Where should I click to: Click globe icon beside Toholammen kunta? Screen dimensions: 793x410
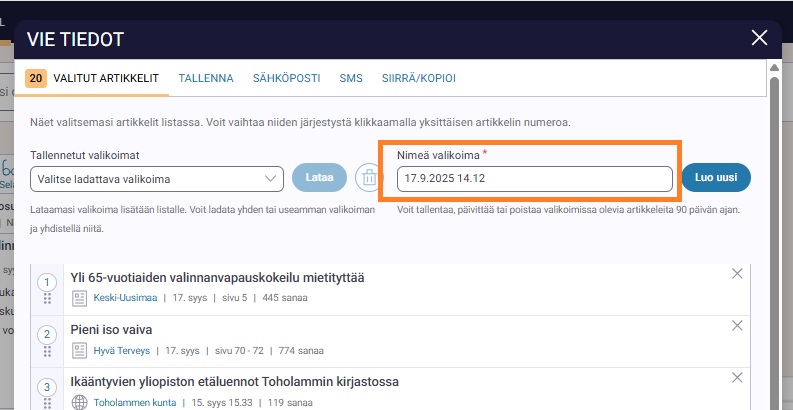click(79, 402)
